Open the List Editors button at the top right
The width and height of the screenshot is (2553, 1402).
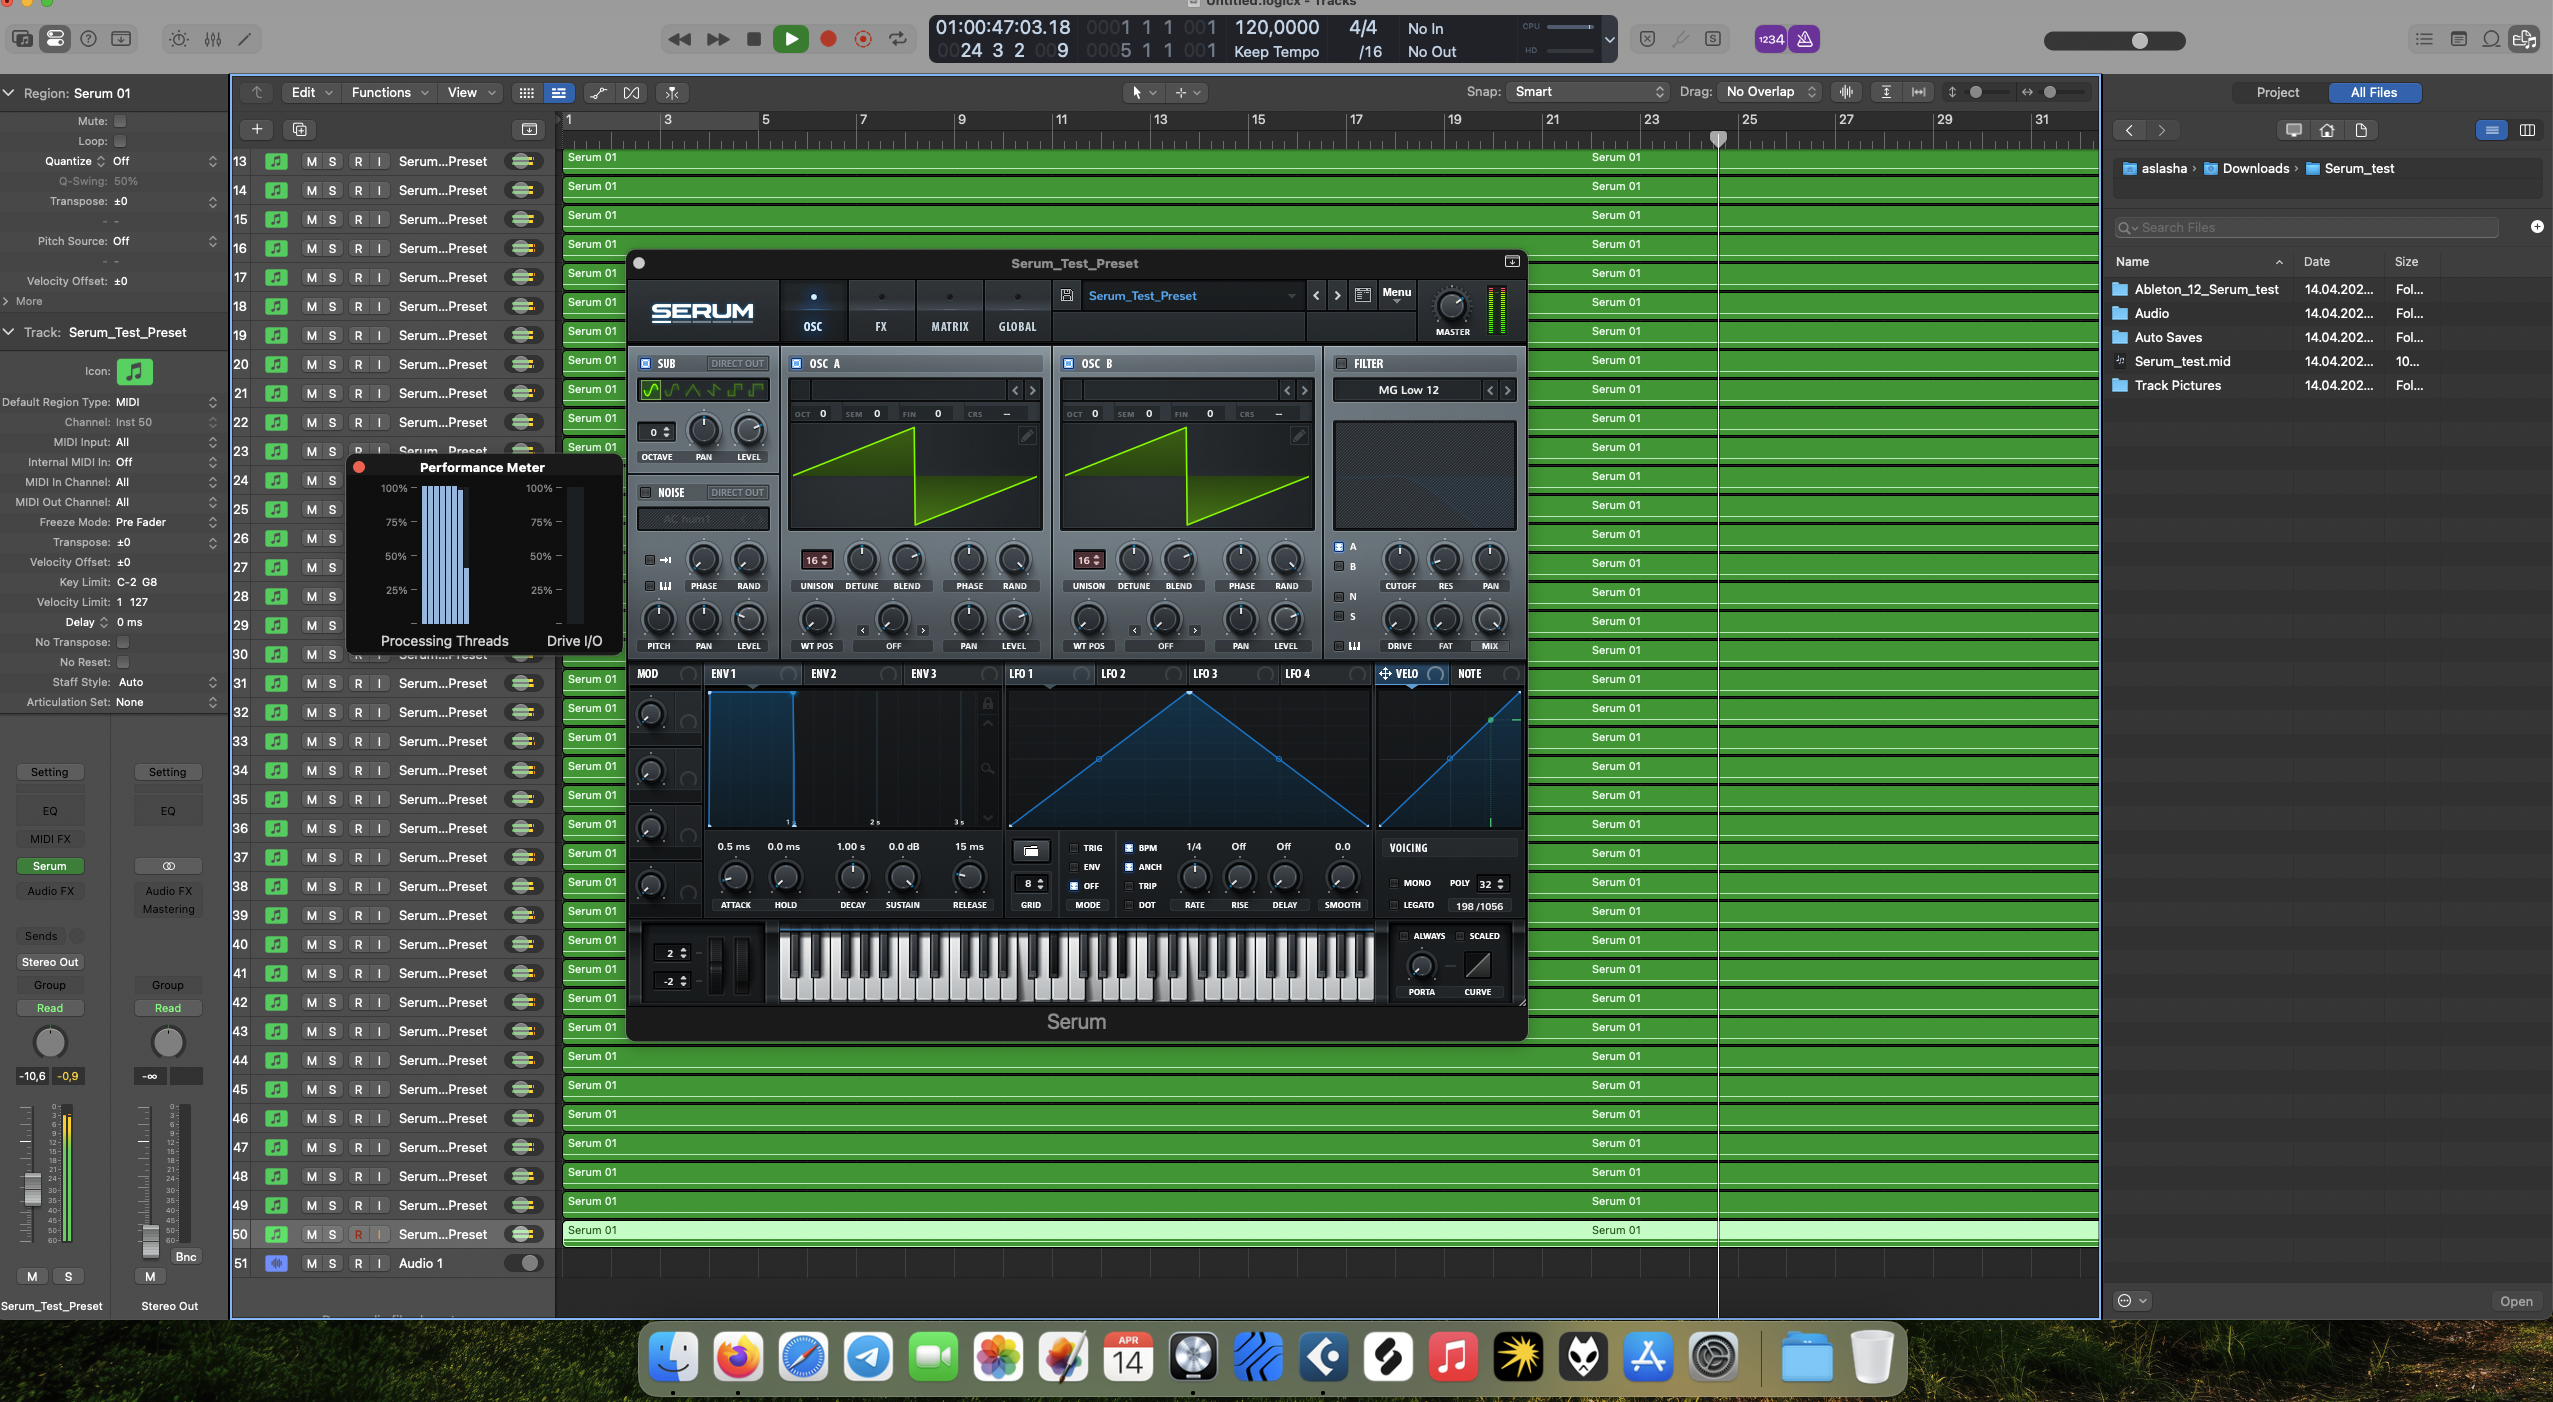2424,39
